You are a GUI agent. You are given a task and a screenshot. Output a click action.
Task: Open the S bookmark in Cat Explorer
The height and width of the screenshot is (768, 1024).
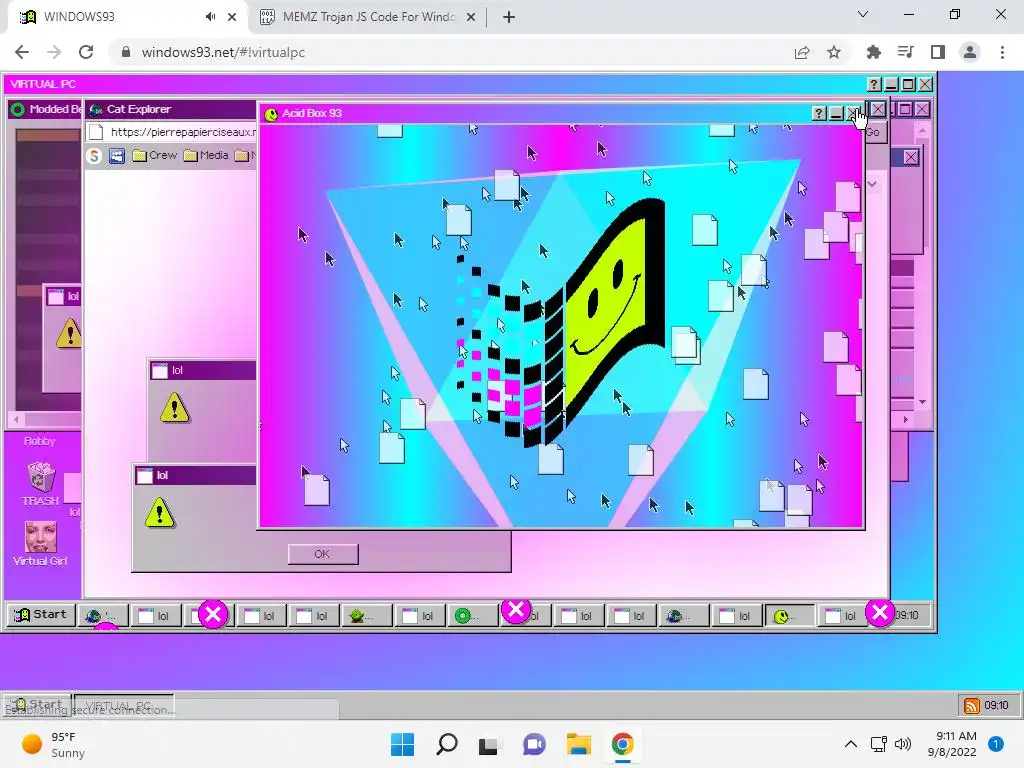[94, 155]
